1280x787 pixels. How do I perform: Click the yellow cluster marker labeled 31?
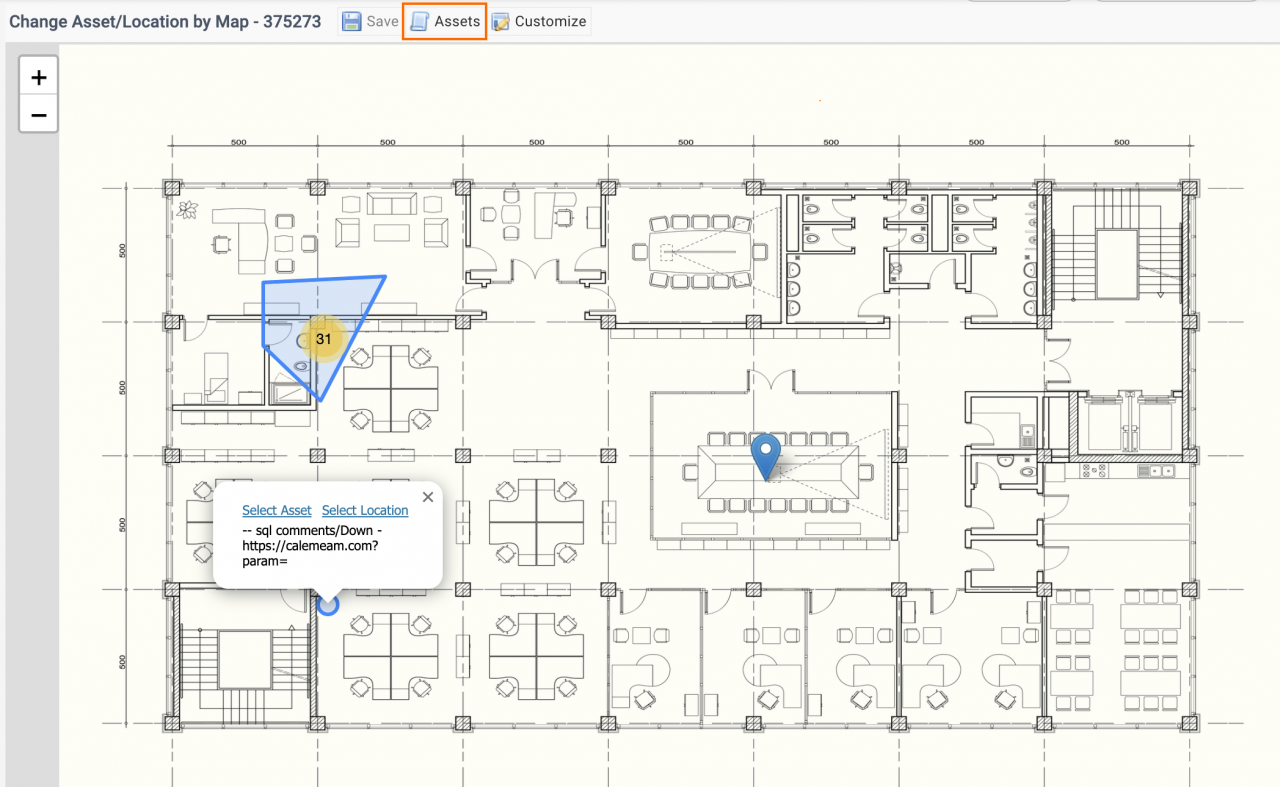323,339
